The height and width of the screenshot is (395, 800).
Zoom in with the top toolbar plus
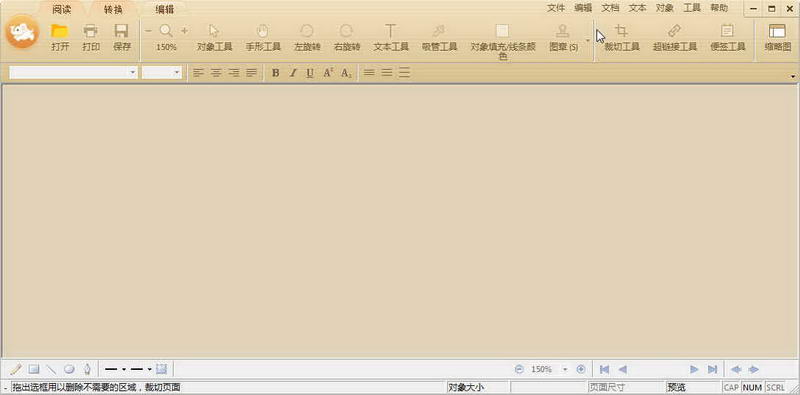tap(184, 31)
